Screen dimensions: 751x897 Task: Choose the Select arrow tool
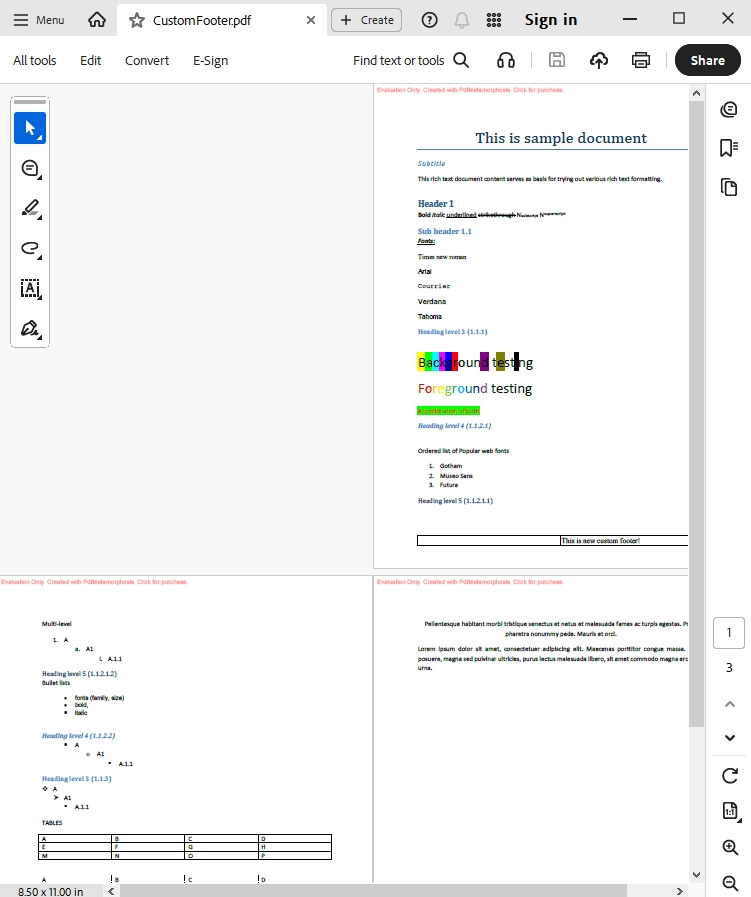[x=30, y=128]
